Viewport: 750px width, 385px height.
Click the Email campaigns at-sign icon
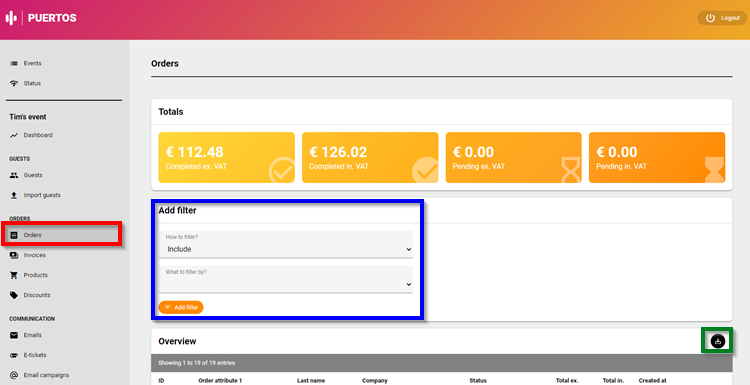tap(14, 375)
